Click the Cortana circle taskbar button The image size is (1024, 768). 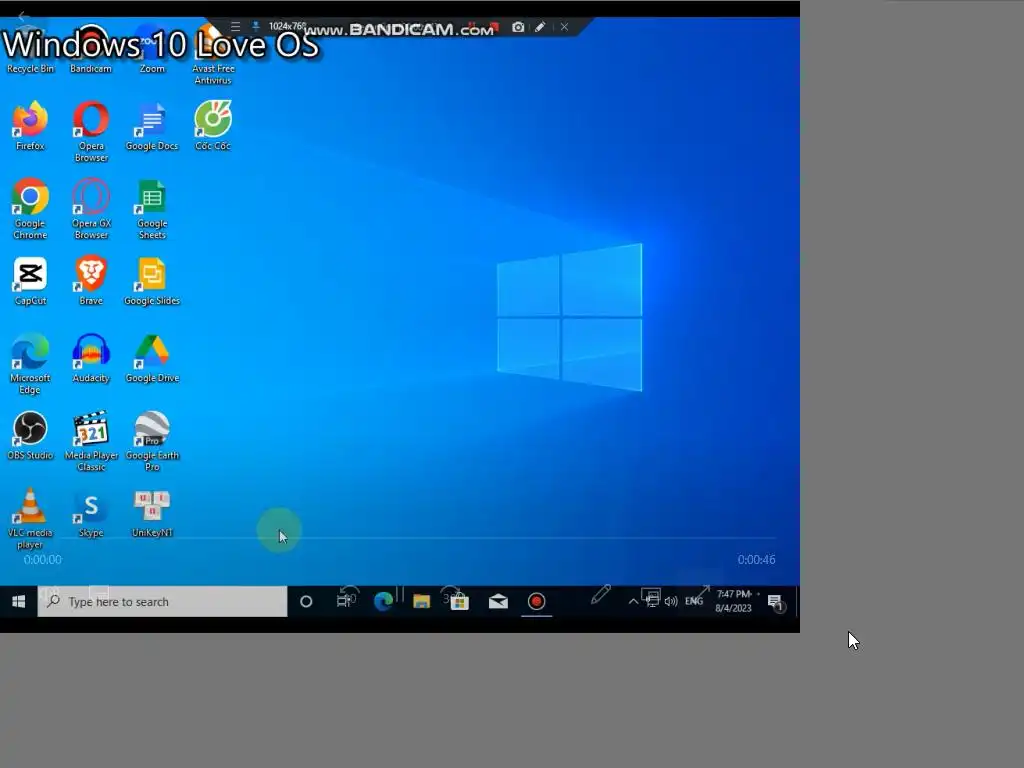click(x=306, y=601)
